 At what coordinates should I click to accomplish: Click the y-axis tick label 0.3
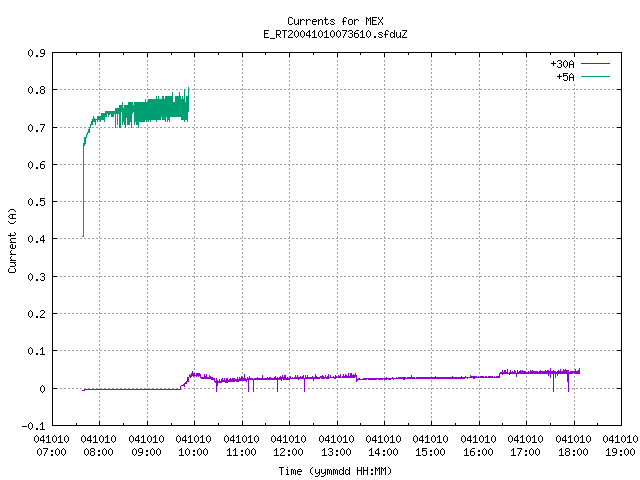(x=36, y=277)
